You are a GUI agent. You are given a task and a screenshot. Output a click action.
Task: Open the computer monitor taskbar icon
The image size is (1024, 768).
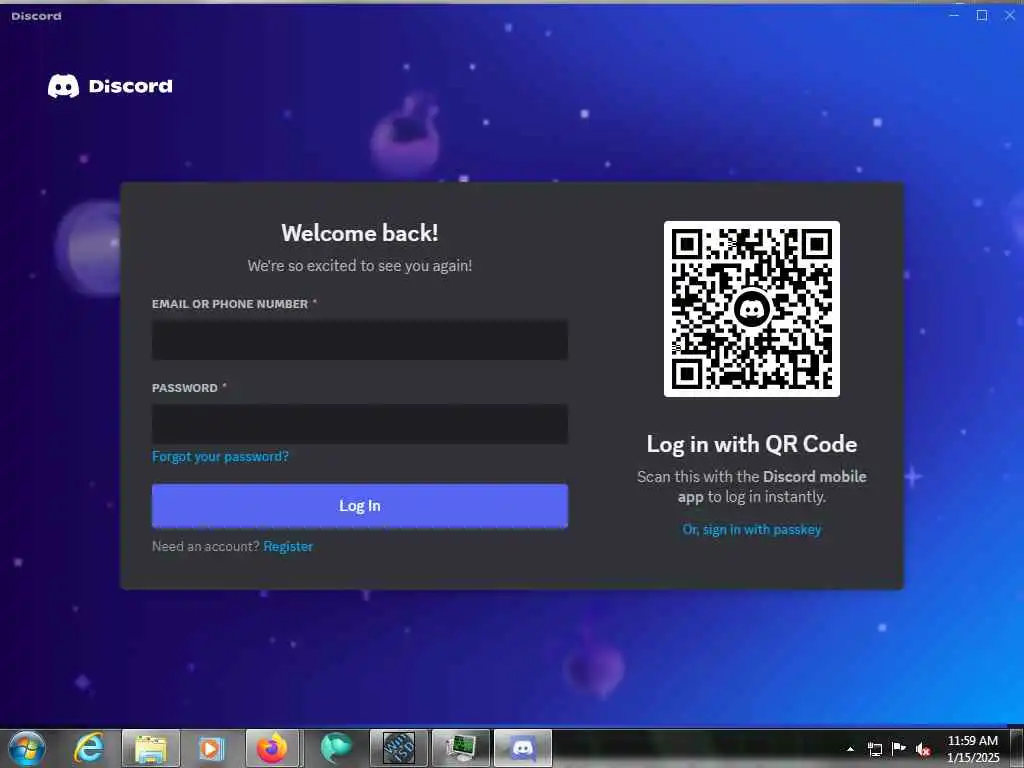tap(461, 748)
